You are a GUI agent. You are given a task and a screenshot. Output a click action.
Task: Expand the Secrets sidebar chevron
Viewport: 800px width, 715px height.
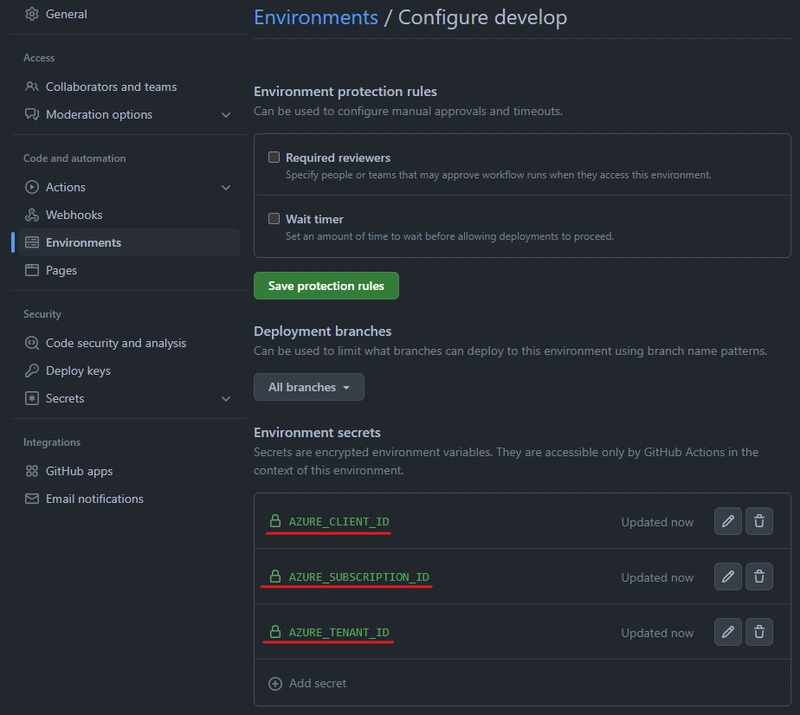(x=226, y=399)
